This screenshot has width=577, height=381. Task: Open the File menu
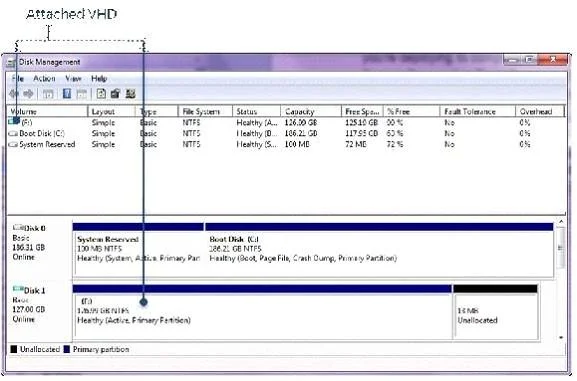(x=17, y=78)
